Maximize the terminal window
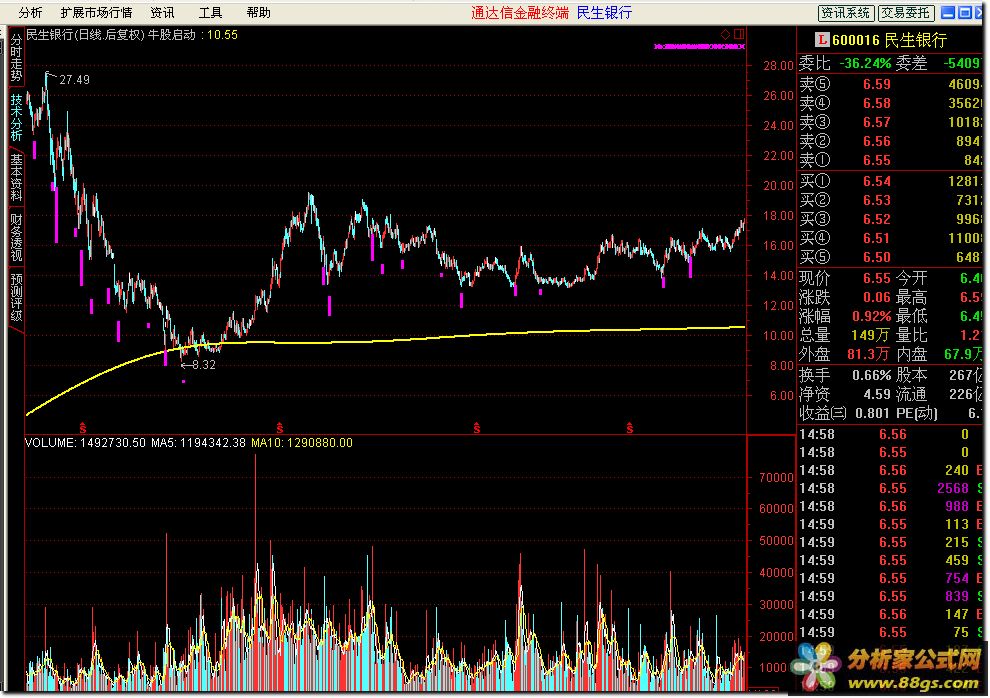The width and height of the screenshot is (990, 698). coord(964,13)
